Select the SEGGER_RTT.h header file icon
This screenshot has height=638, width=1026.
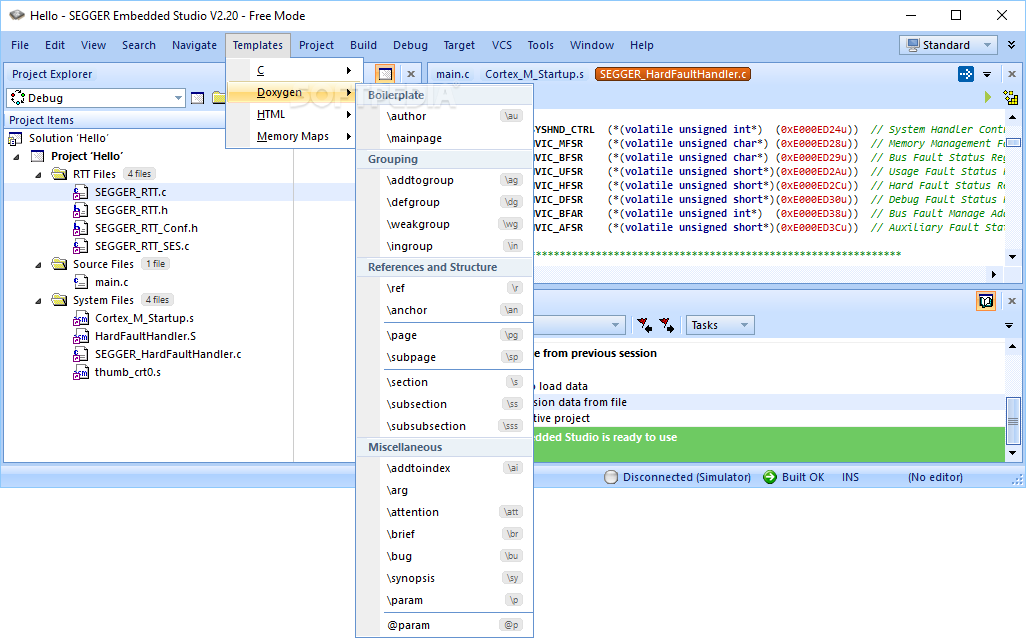80,210
